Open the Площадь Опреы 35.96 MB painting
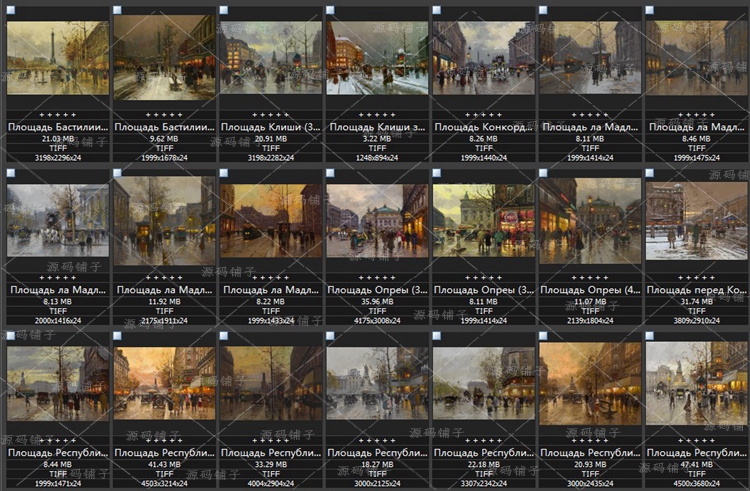The image size is (750, 491). (x=377, y=221)
